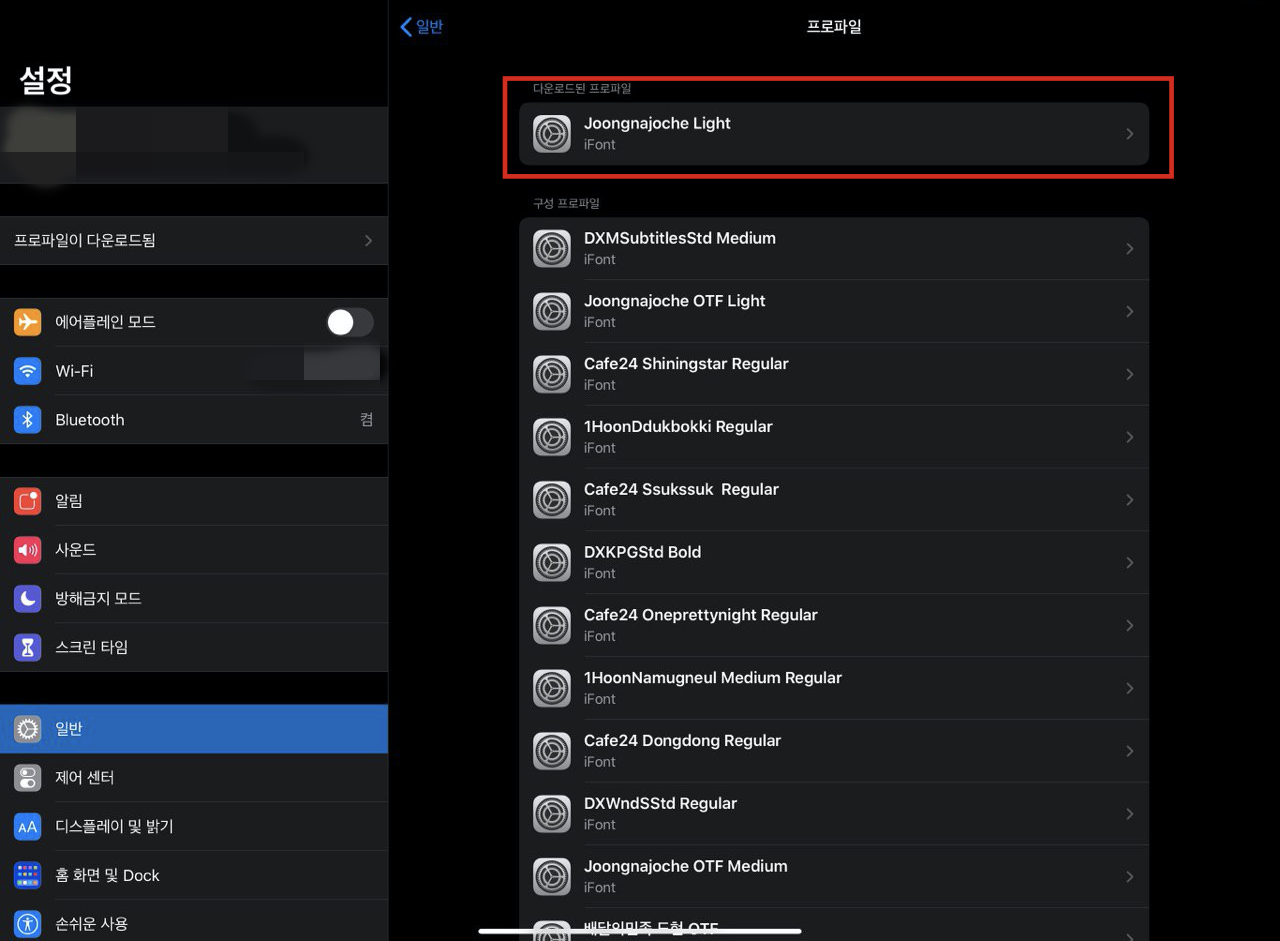Image resolution: width=1280 pixels, height=941 pixels.
Task: Open 홈 화면 및 Dock settings
Action: (194, 875)
